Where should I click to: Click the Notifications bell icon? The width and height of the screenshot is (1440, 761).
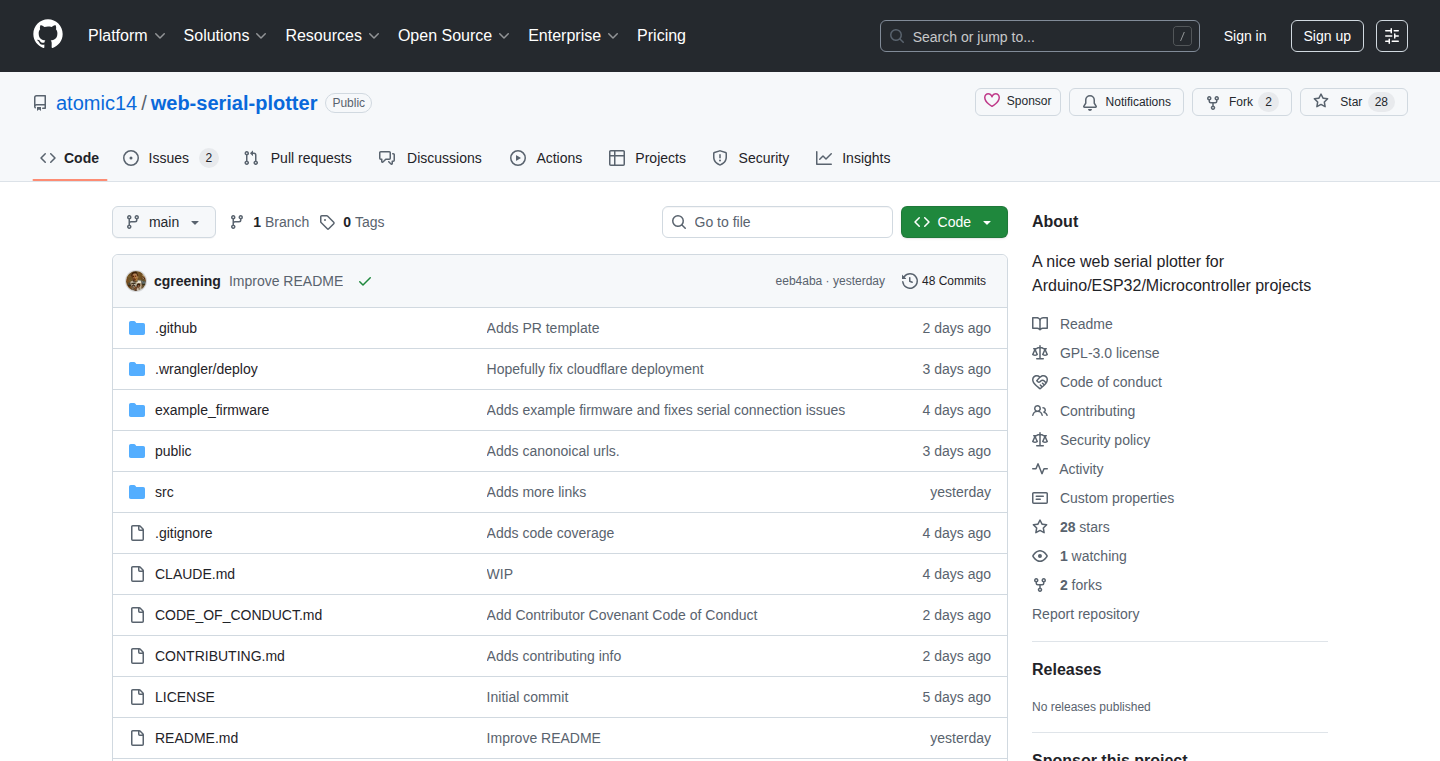(1090, 102)
